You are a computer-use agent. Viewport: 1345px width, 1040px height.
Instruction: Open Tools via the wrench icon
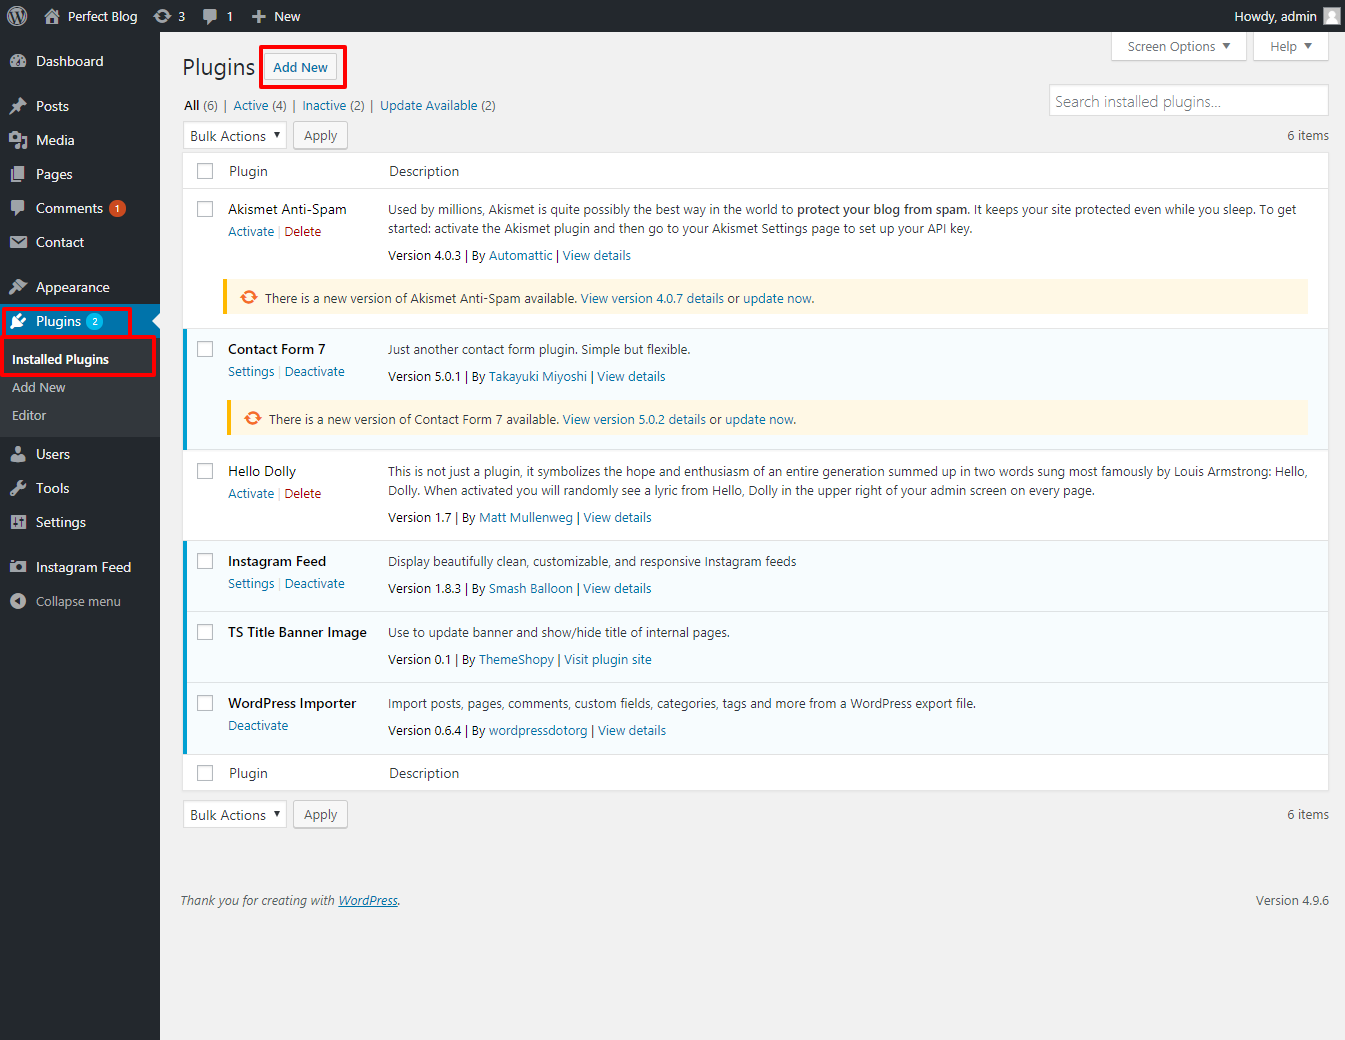18,488
